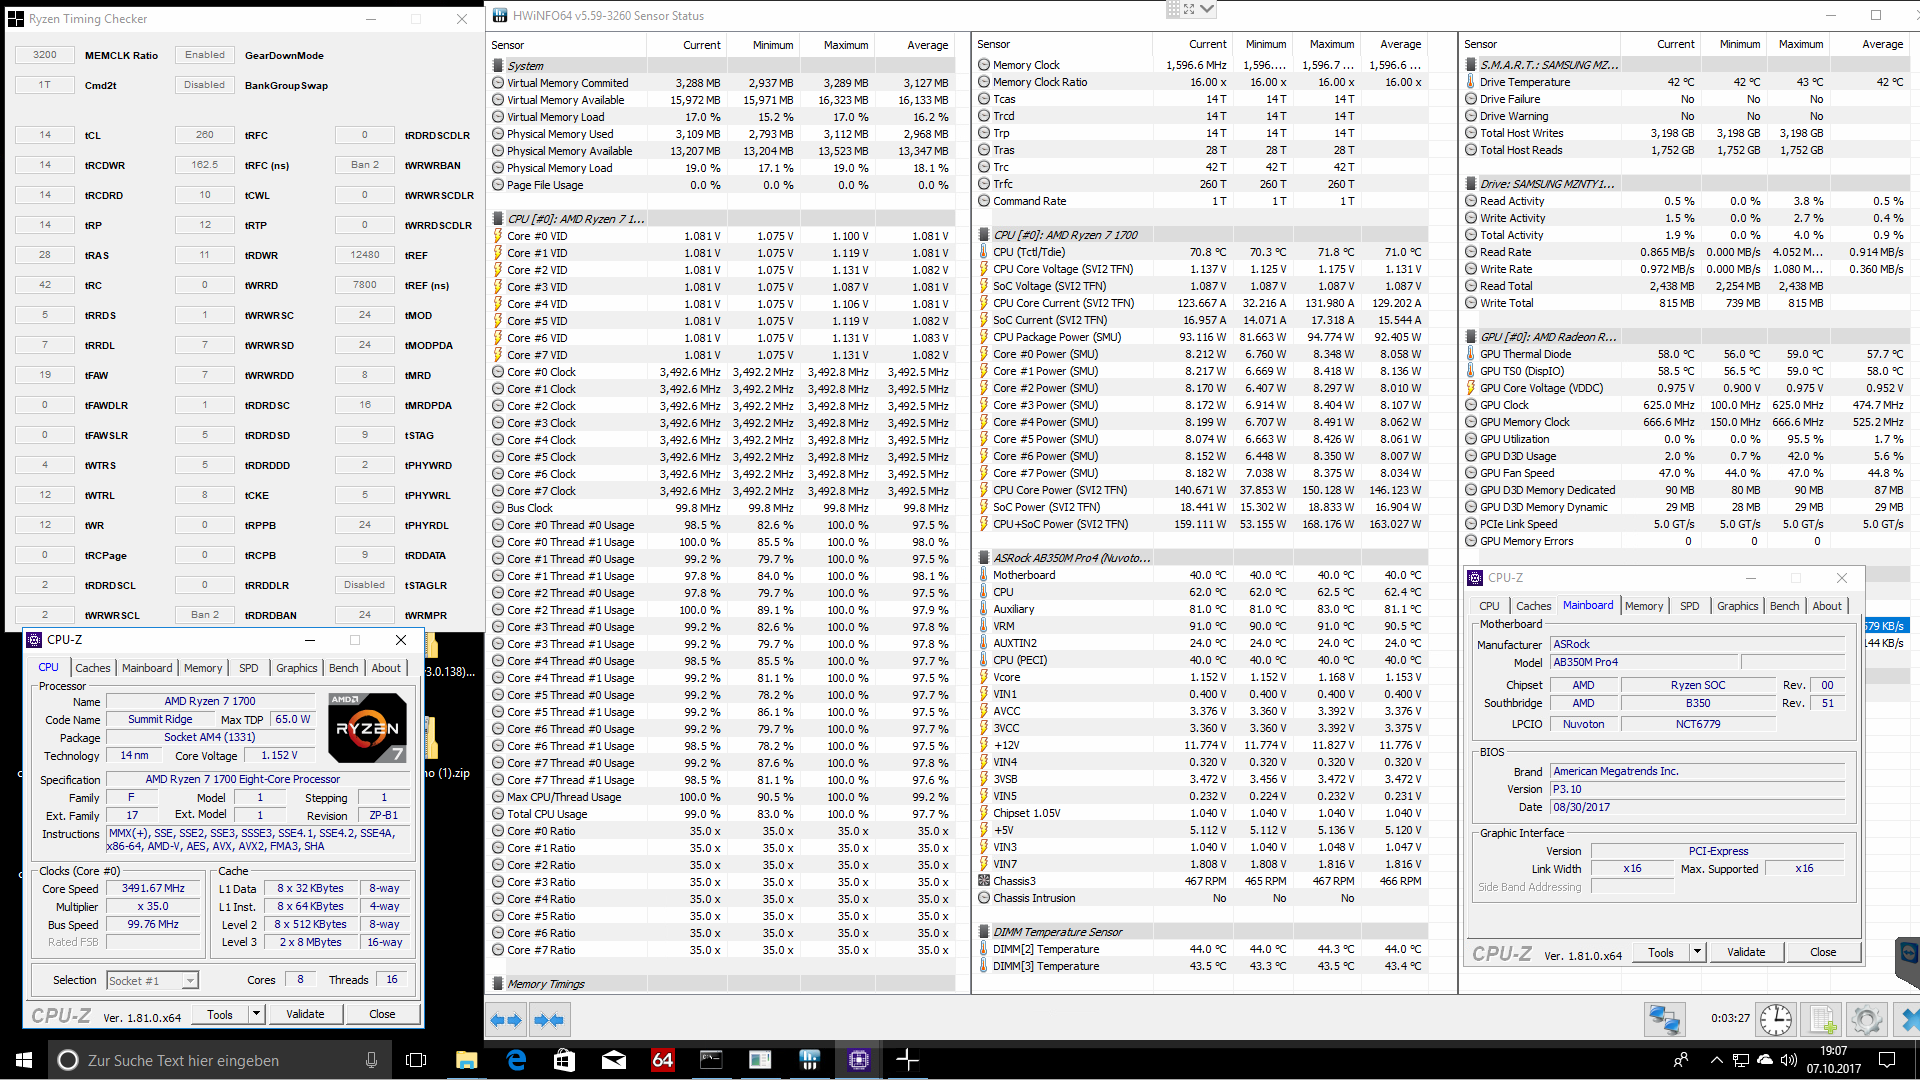
Task: Click the AIDA64 taskbar icon
Action: [662, 1060]
